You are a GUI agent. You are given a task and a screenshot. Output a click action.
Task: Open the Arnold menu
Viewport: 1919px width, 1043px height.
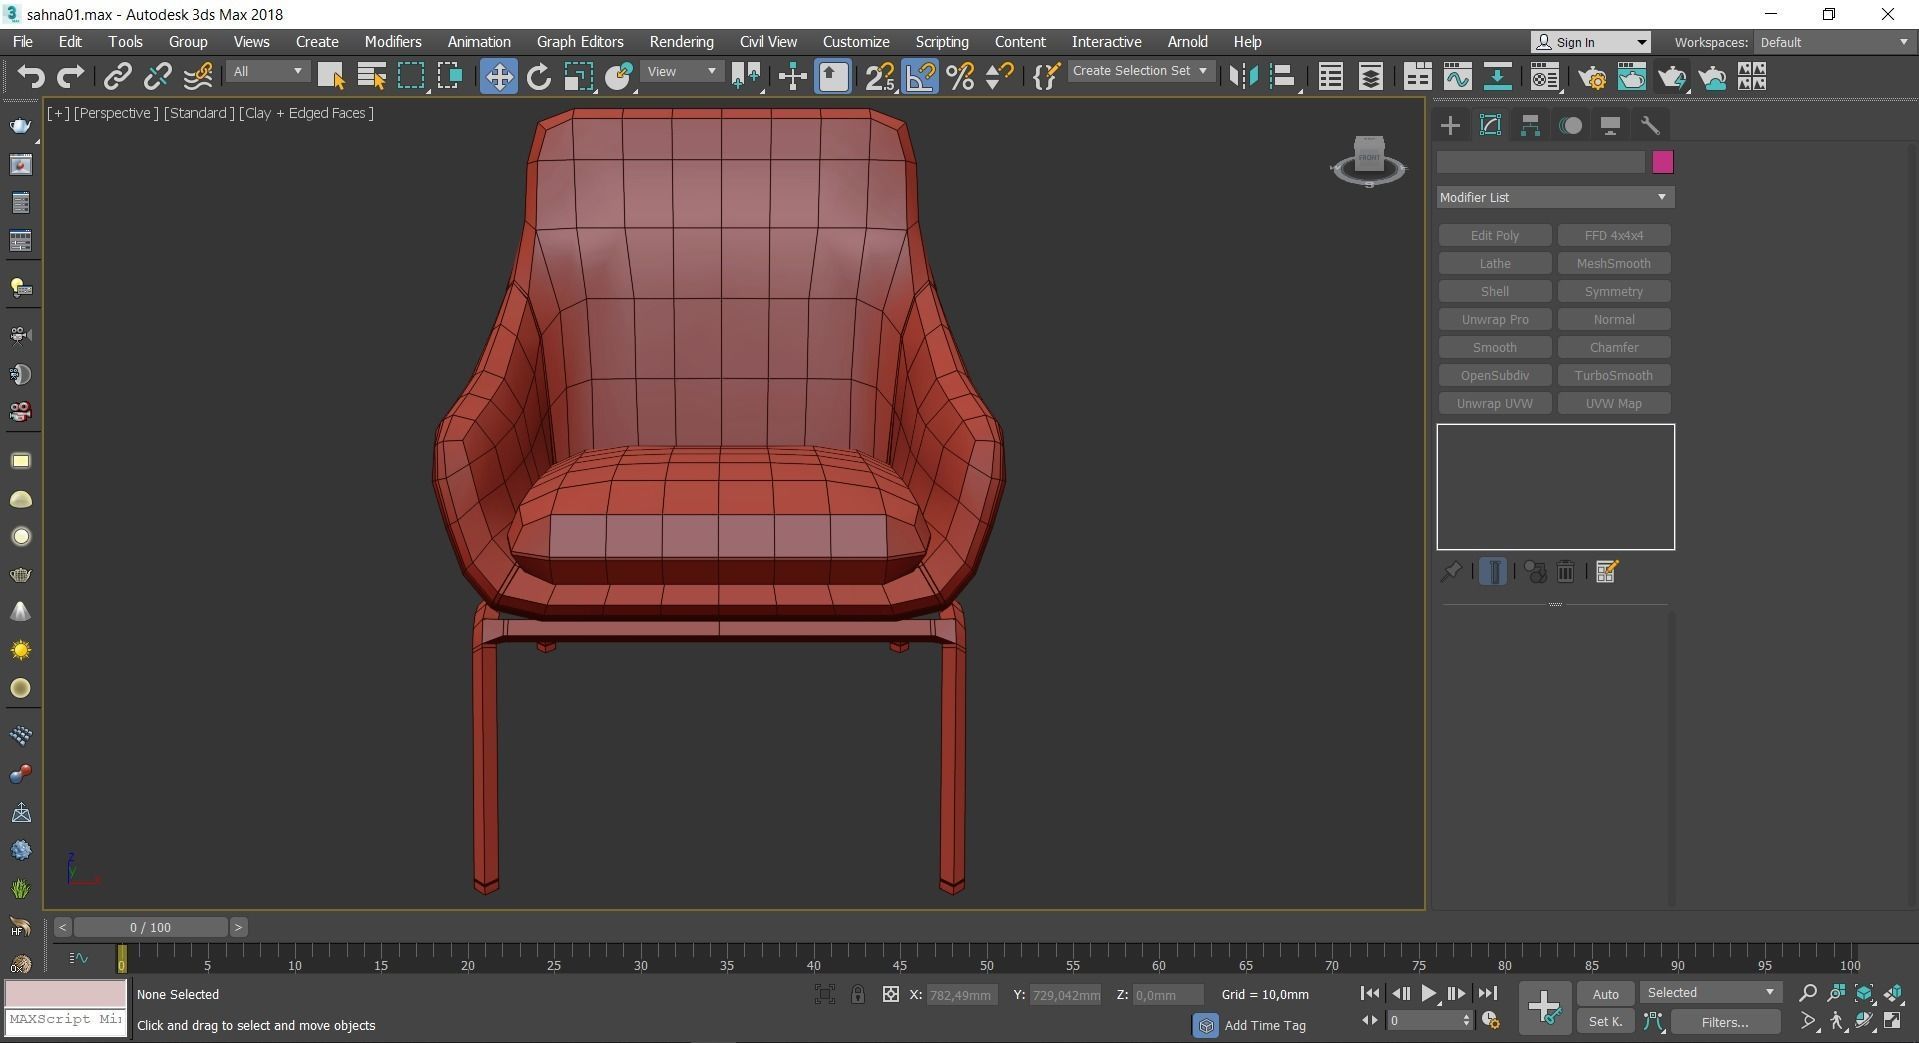click(1187, 42)
